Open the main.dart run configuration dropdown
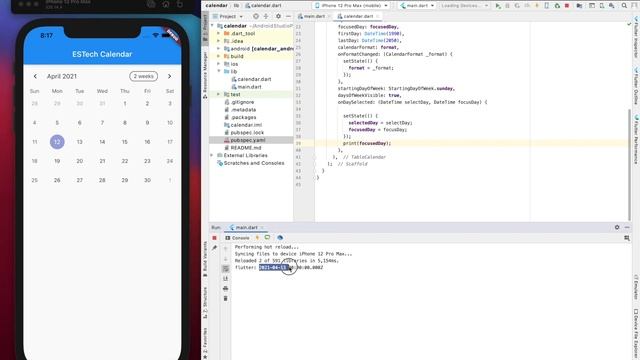 [x=417, y=6]
